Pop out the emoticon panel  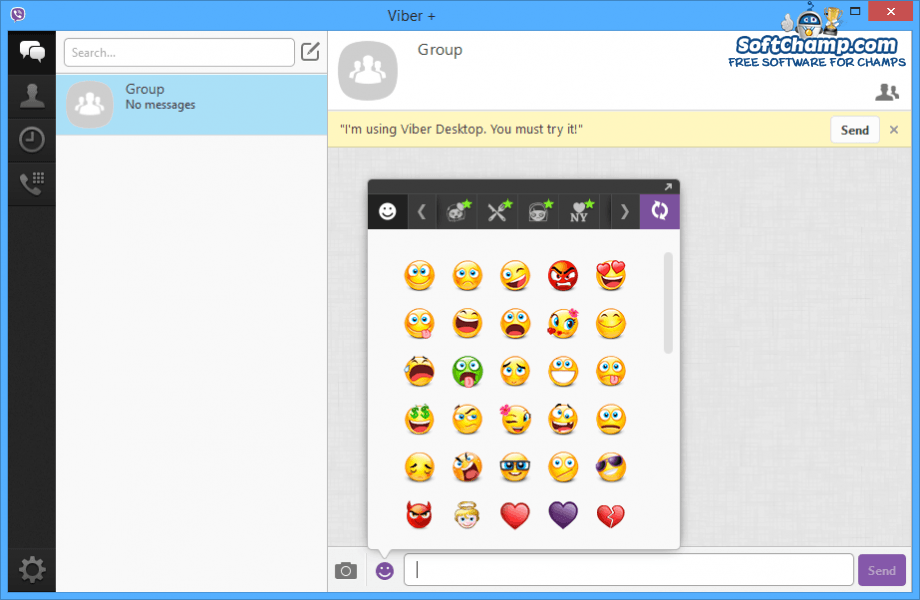pos(668,187)
